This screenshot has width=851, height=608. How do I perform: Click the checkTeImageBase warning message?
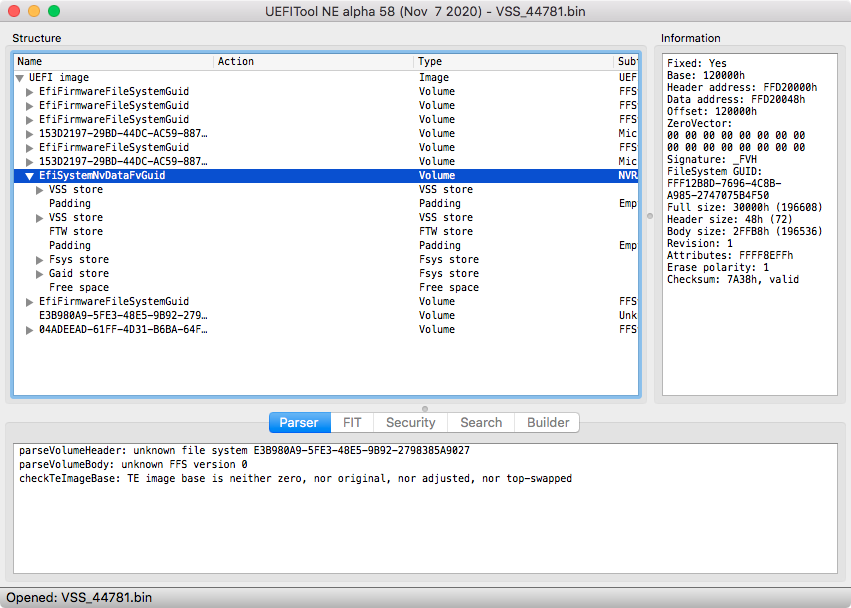pyautogui.click(x=295, y=479)
